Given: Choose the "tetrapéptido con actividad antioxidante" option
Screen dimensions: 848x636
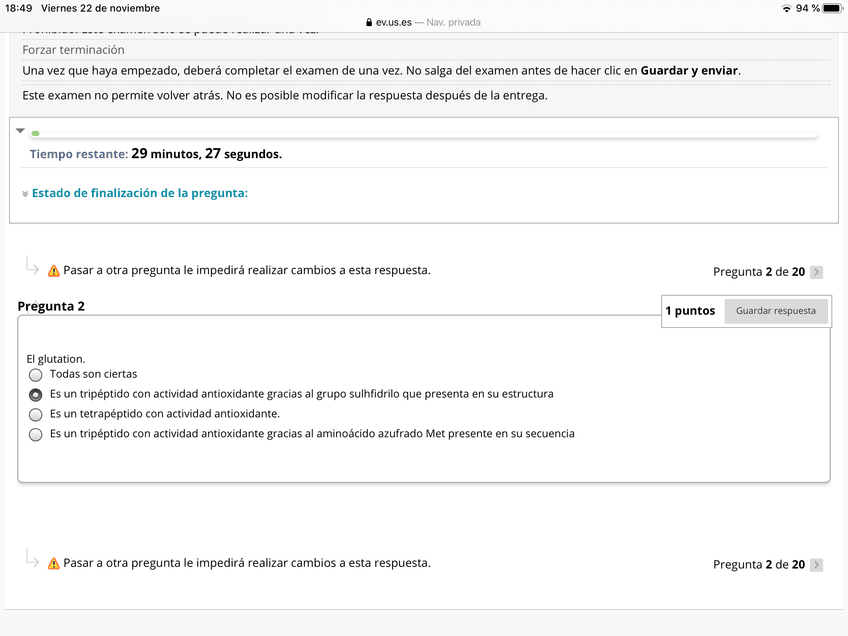Looking at the screenshot, I should point(36,414).
